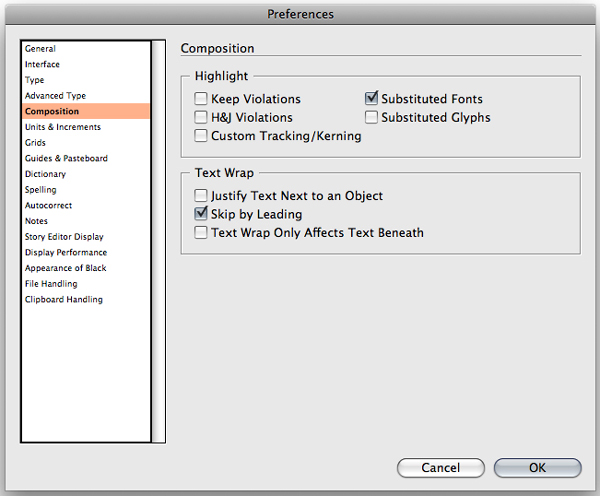The height and width of the screenshot is (496, 600).
Task: Go to Type preferences
Action: pos(86,80)
